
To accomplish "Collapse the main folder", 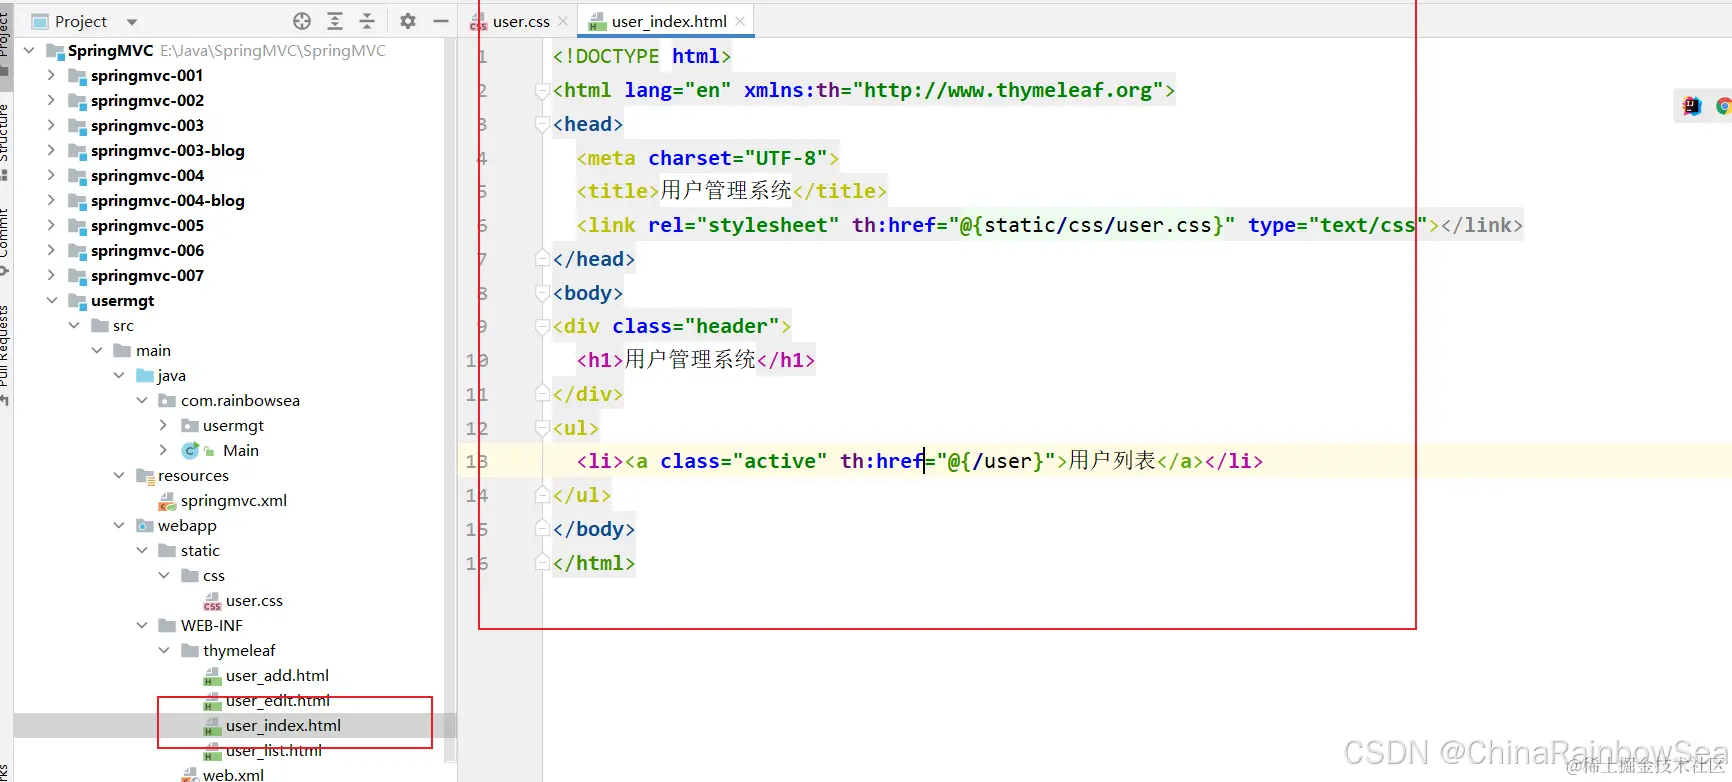I will [97, 350].
